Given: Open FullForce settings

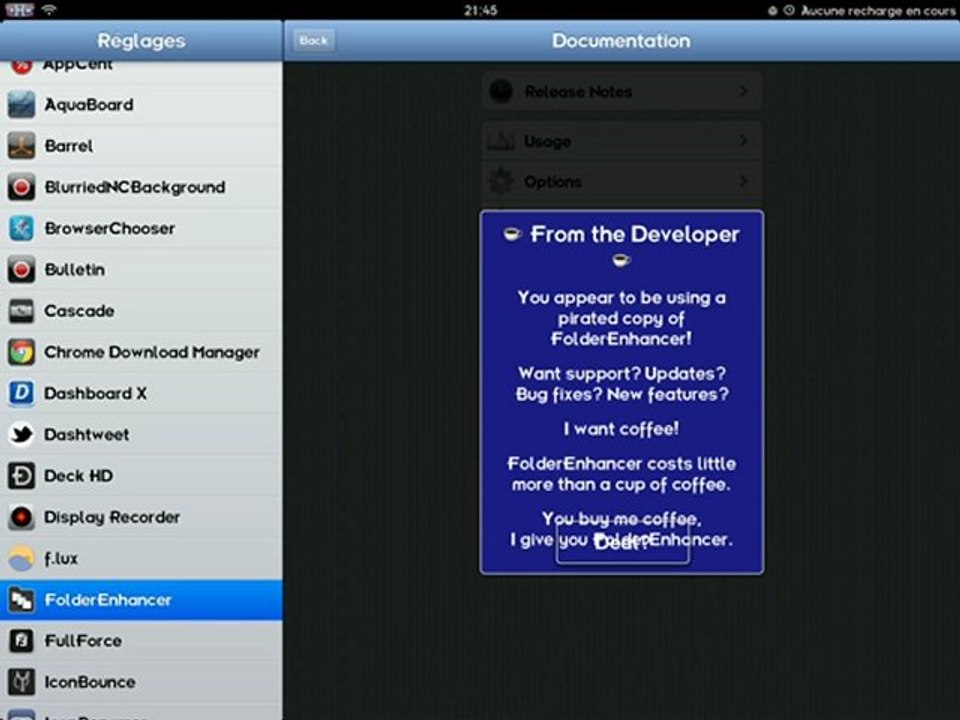Looking at the screenshot, I should click(141, 641).
